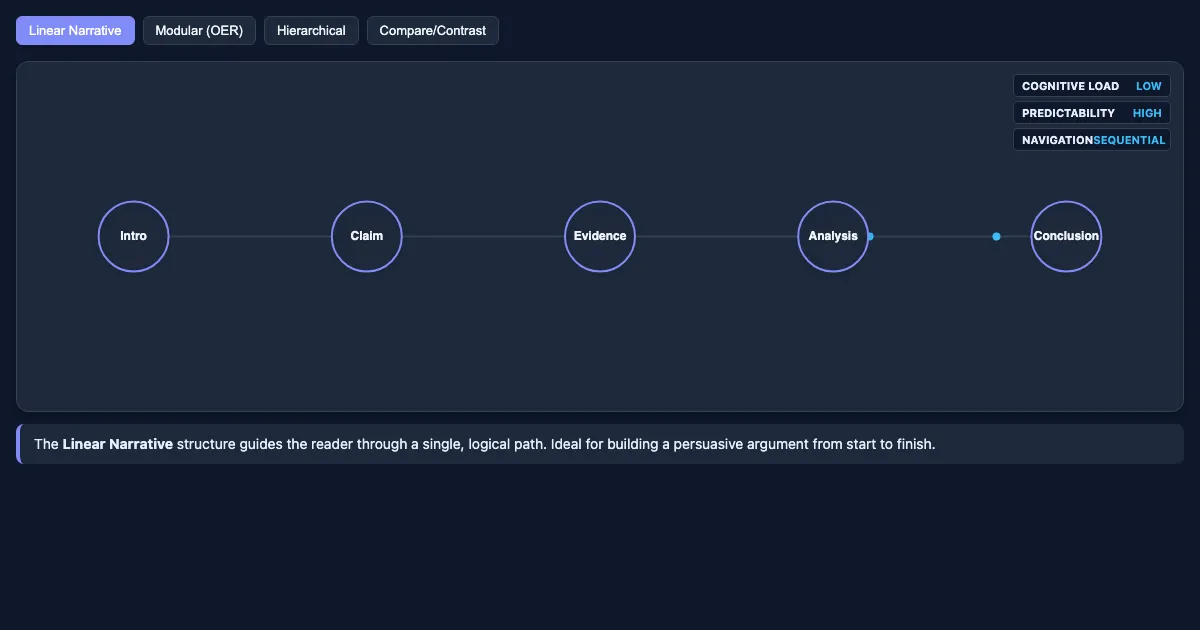This screenshot has height=630, width=1200.
Task: Click the blue dot next to Analysis node
Action: [870, 236]
